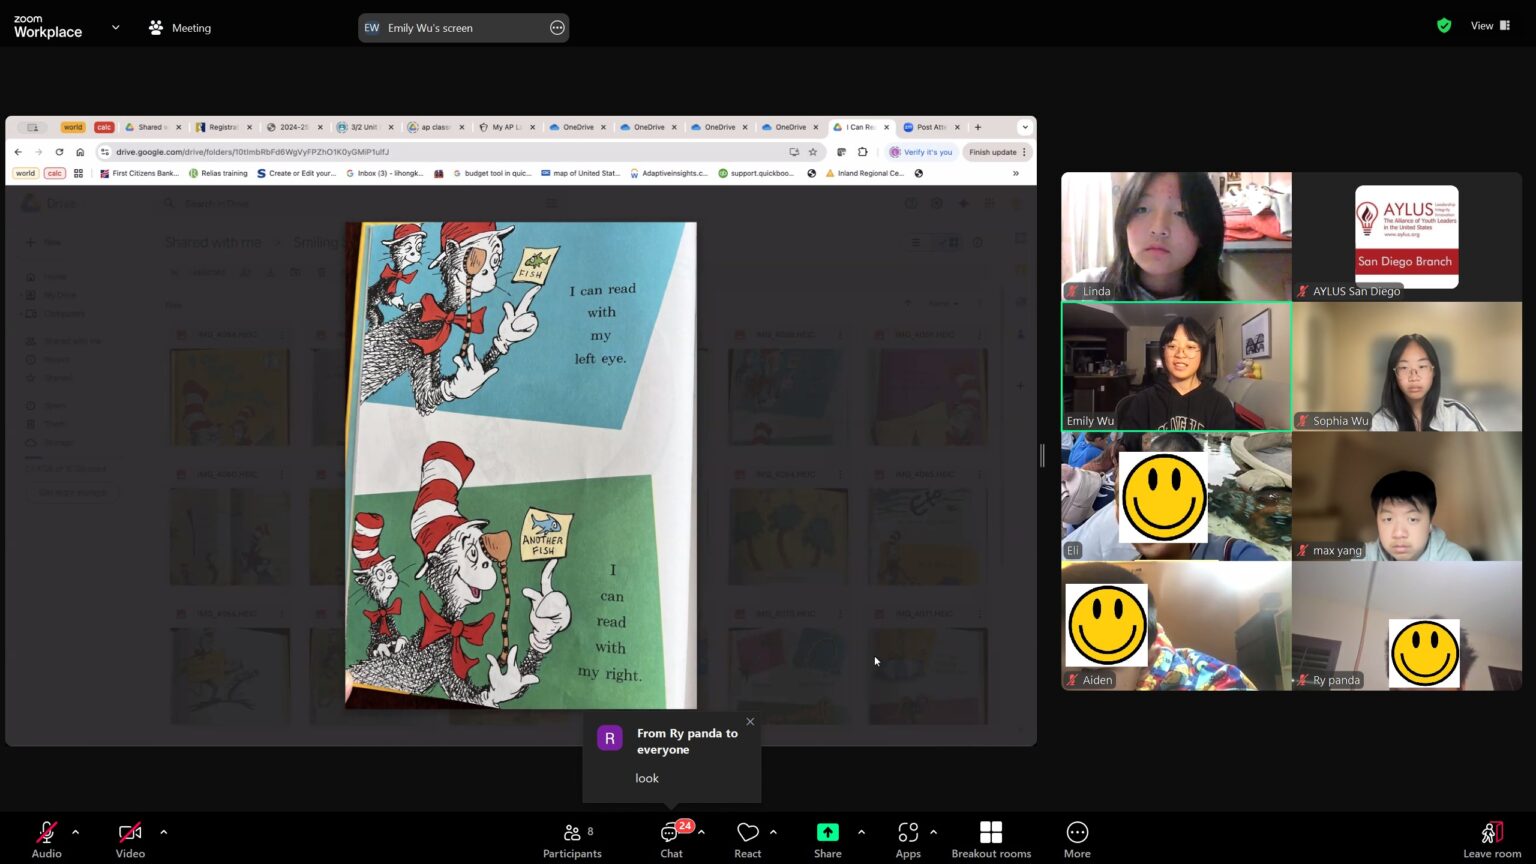
Task: Click the browser back arrow
Action: [x=18, y=152]
